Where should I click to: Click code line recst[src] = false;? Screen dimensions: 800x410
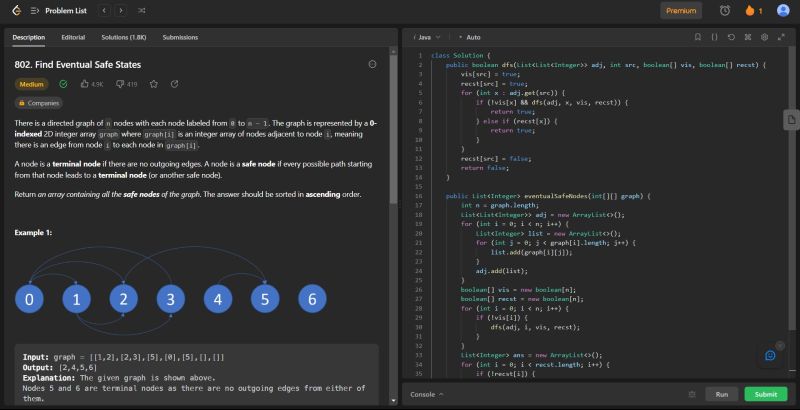pyautogui.click(x=495, y=159)
